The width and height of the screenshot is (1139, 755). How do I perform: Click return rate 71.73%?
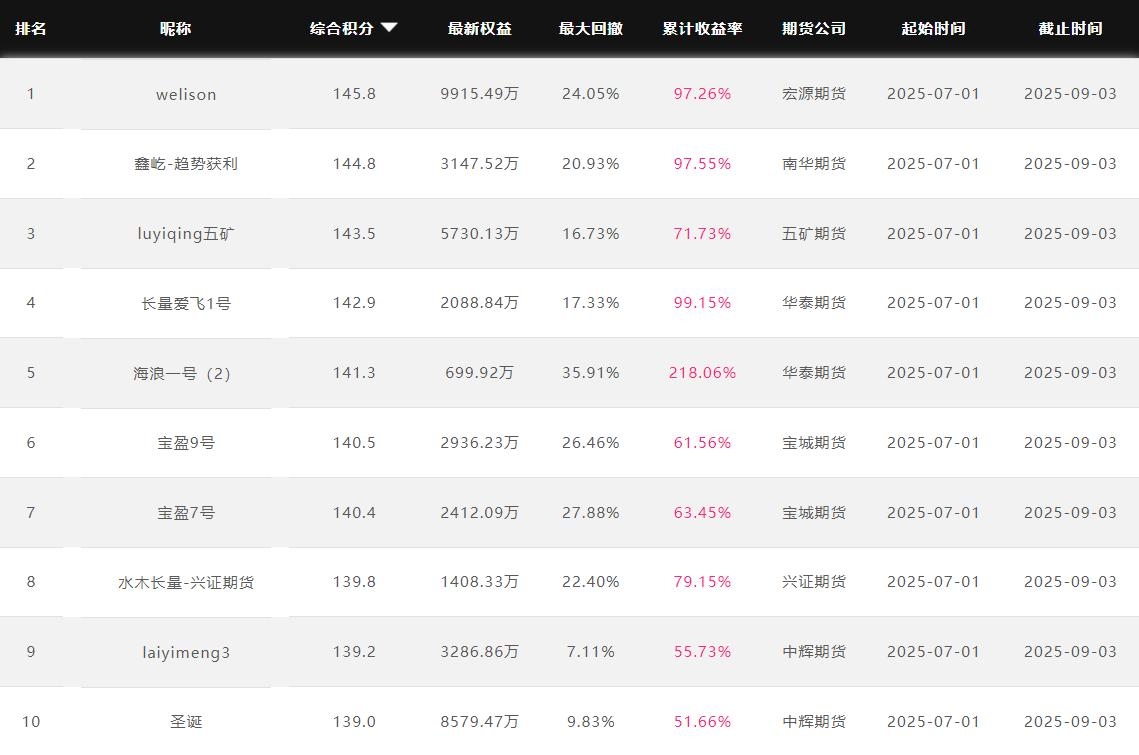[x=702, y=233]
